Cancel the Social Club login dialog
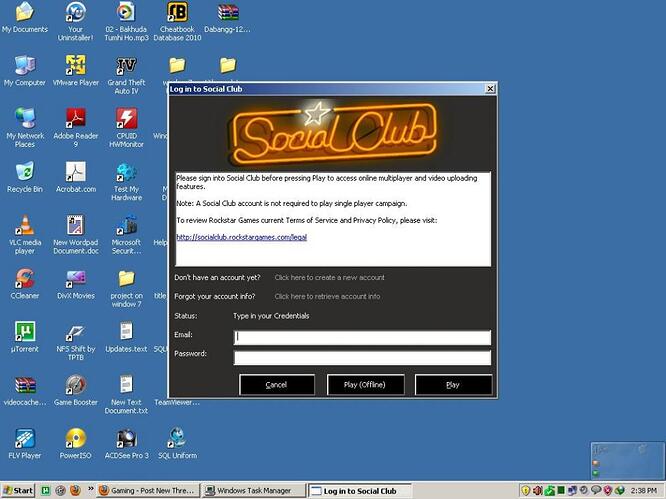 tap(277, 384)
